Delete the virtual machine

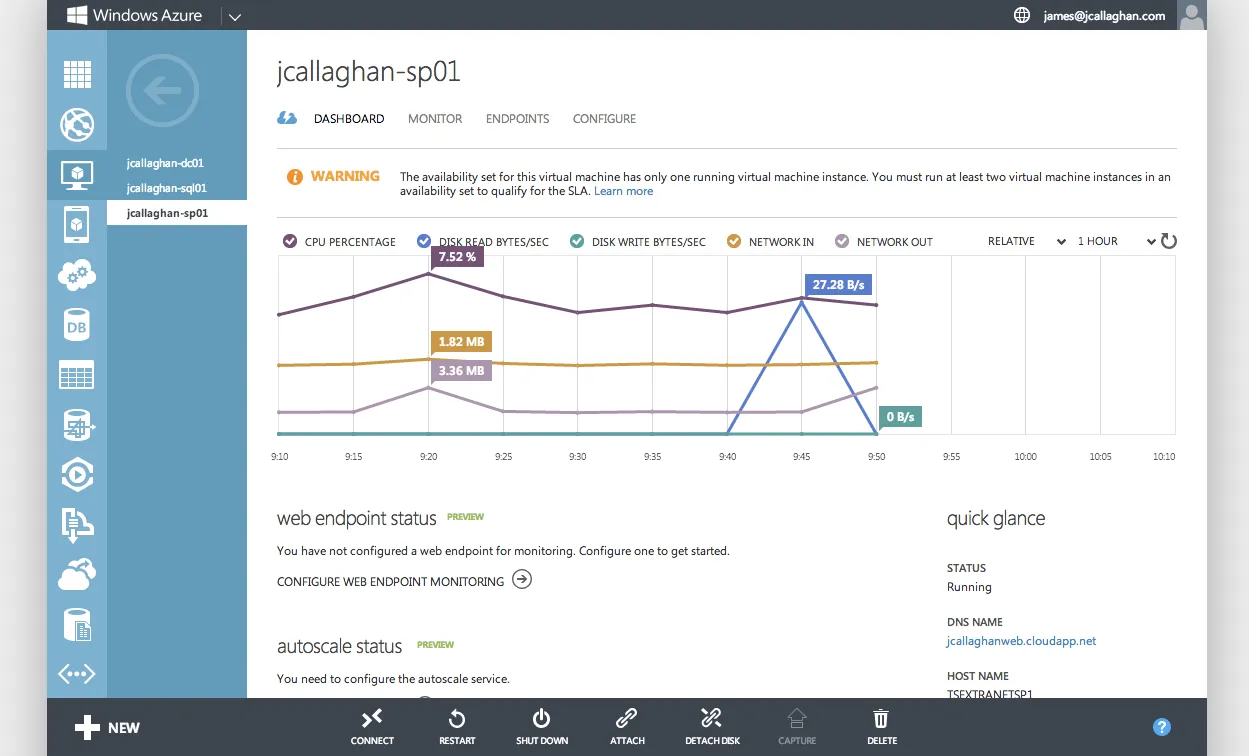click(881, 726)
